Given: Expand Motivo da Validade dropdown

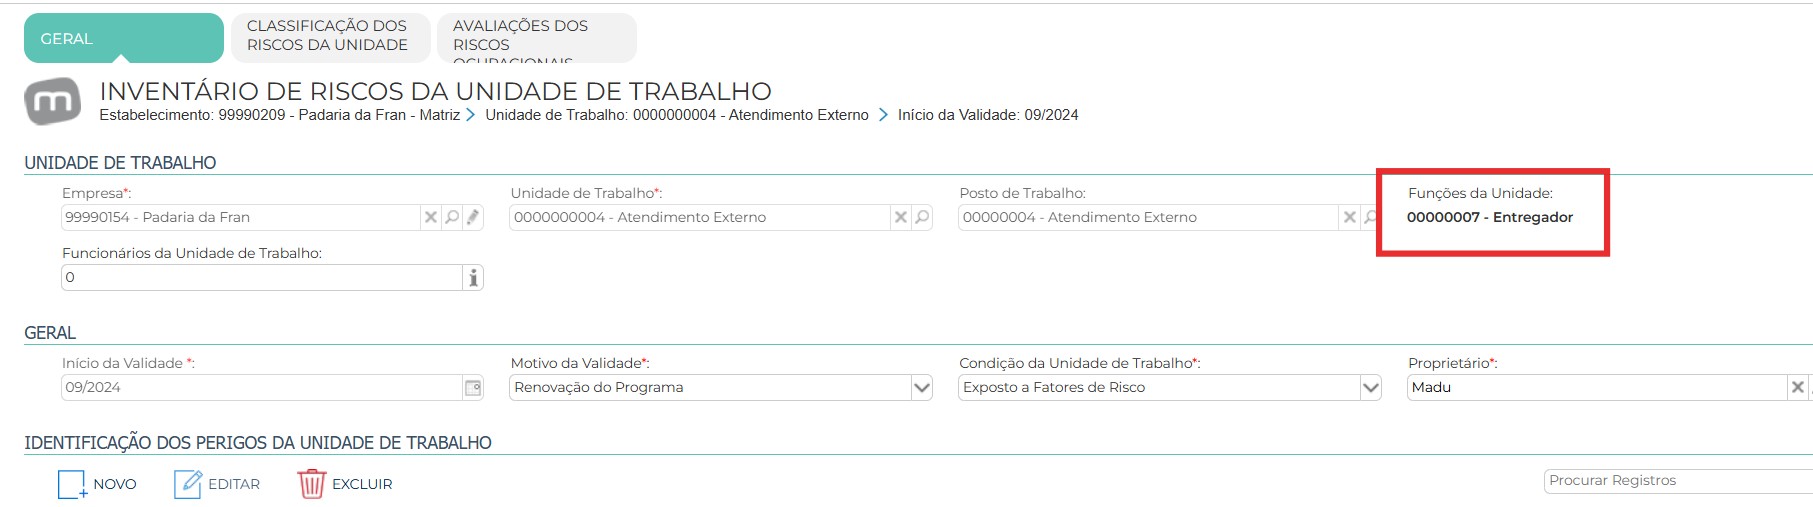Looking at the screenshot, I should [921, 387].
